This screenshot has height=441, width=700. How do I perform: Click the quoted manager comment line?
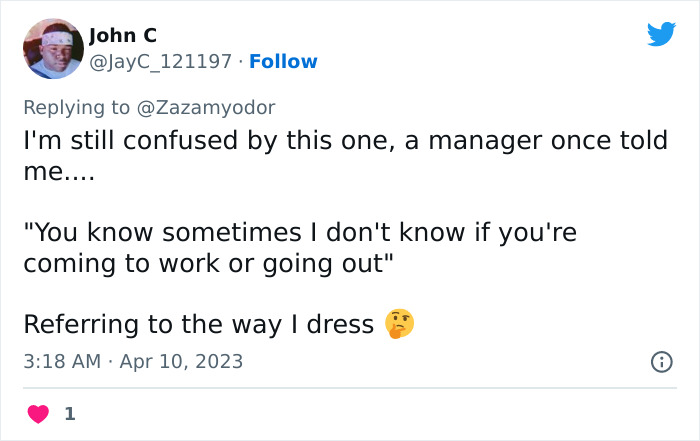click(300, 233)
